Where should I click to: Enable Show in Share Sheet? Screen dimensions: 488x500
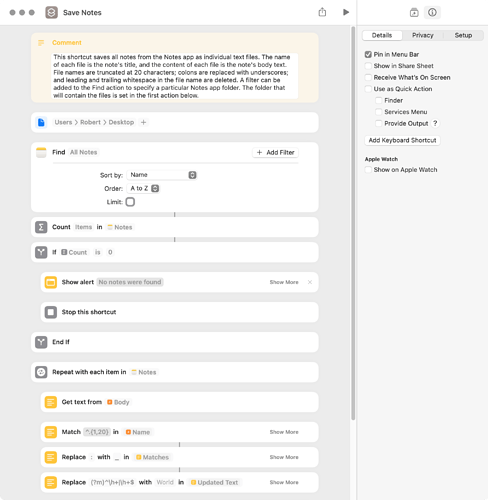coord(368,66)
